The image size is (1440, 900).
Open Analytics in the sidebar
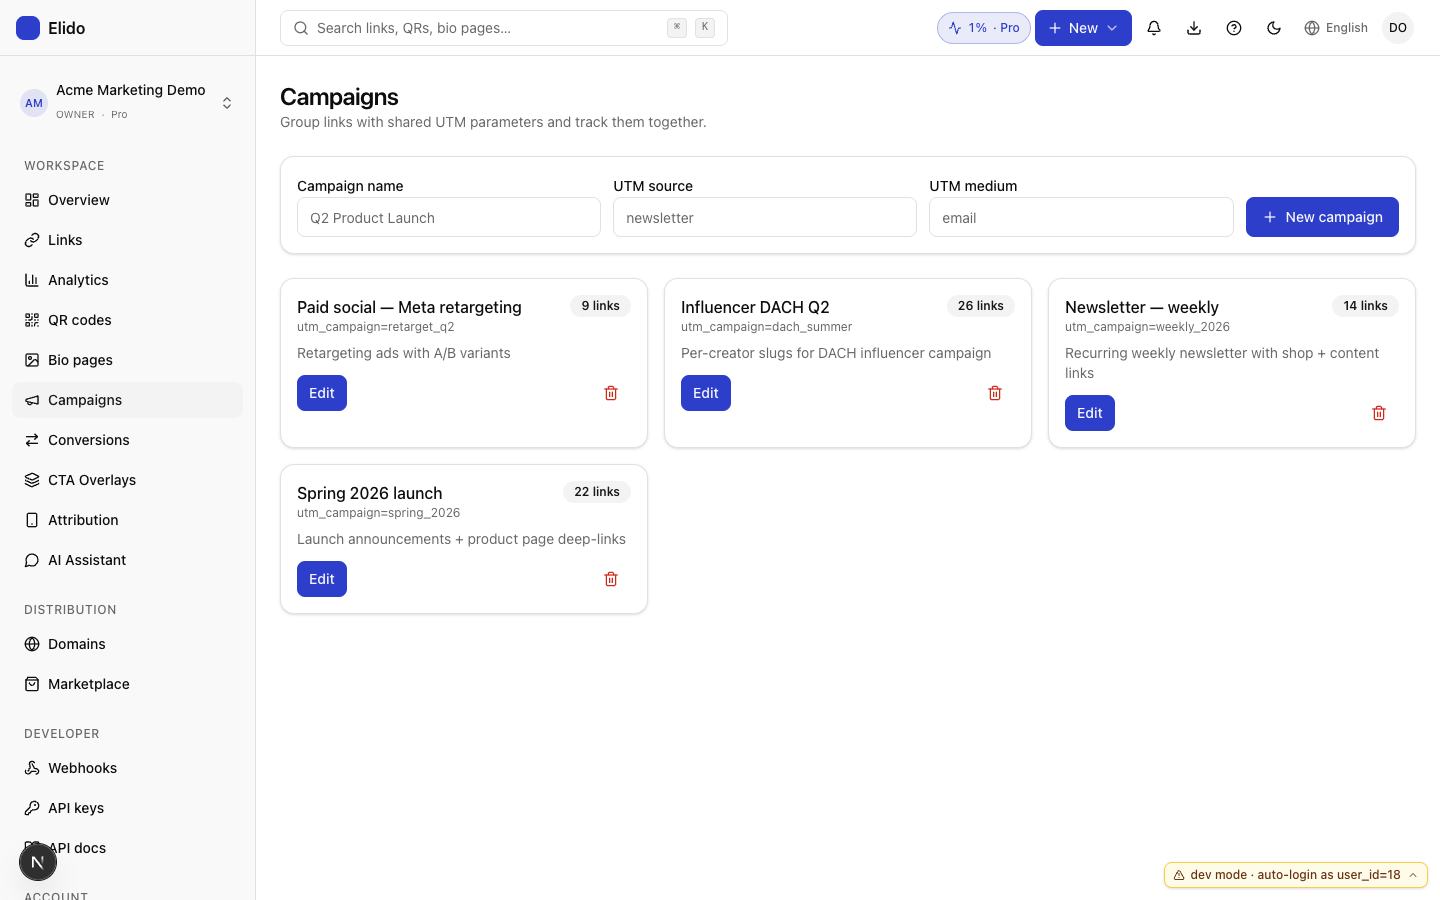128,280
